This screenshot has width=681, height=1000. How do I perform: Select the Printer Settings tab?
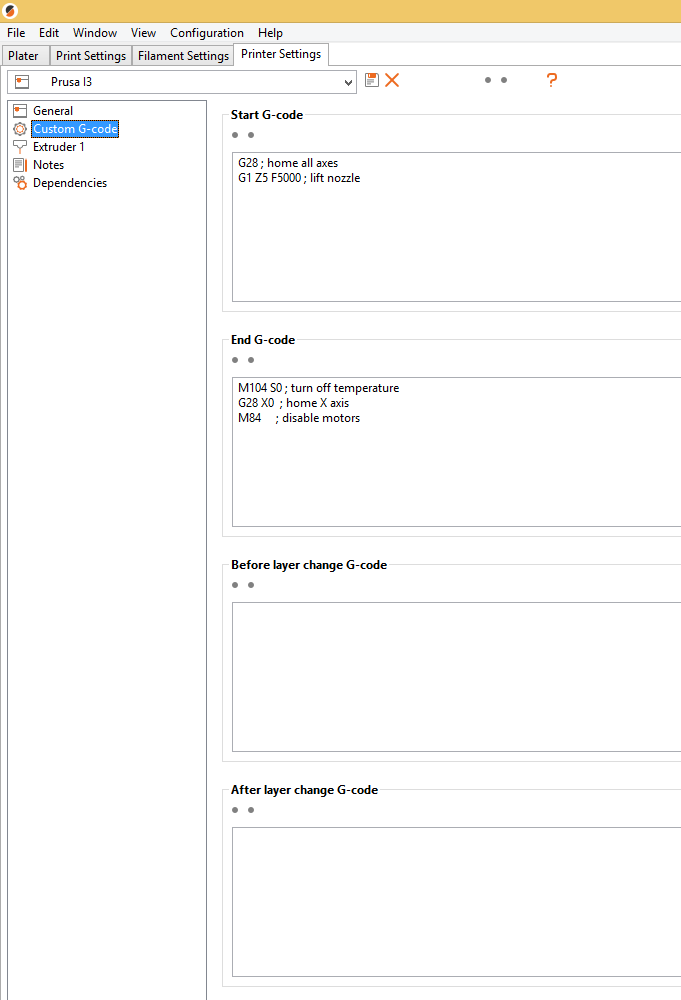point(281,54)
